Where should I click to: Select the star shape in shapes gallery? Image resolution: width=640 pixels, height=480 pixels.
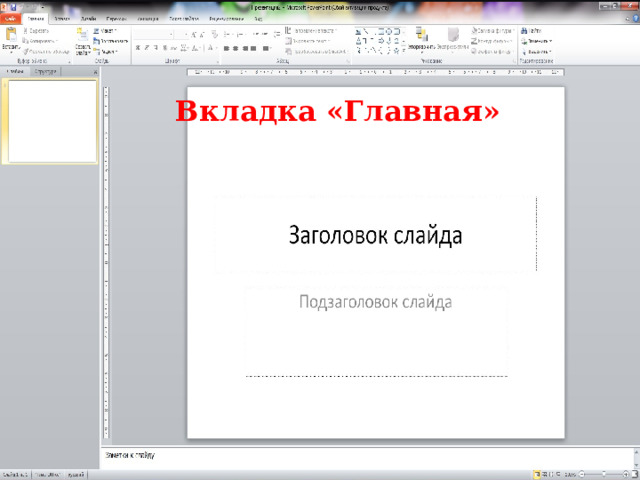(396, 51)
